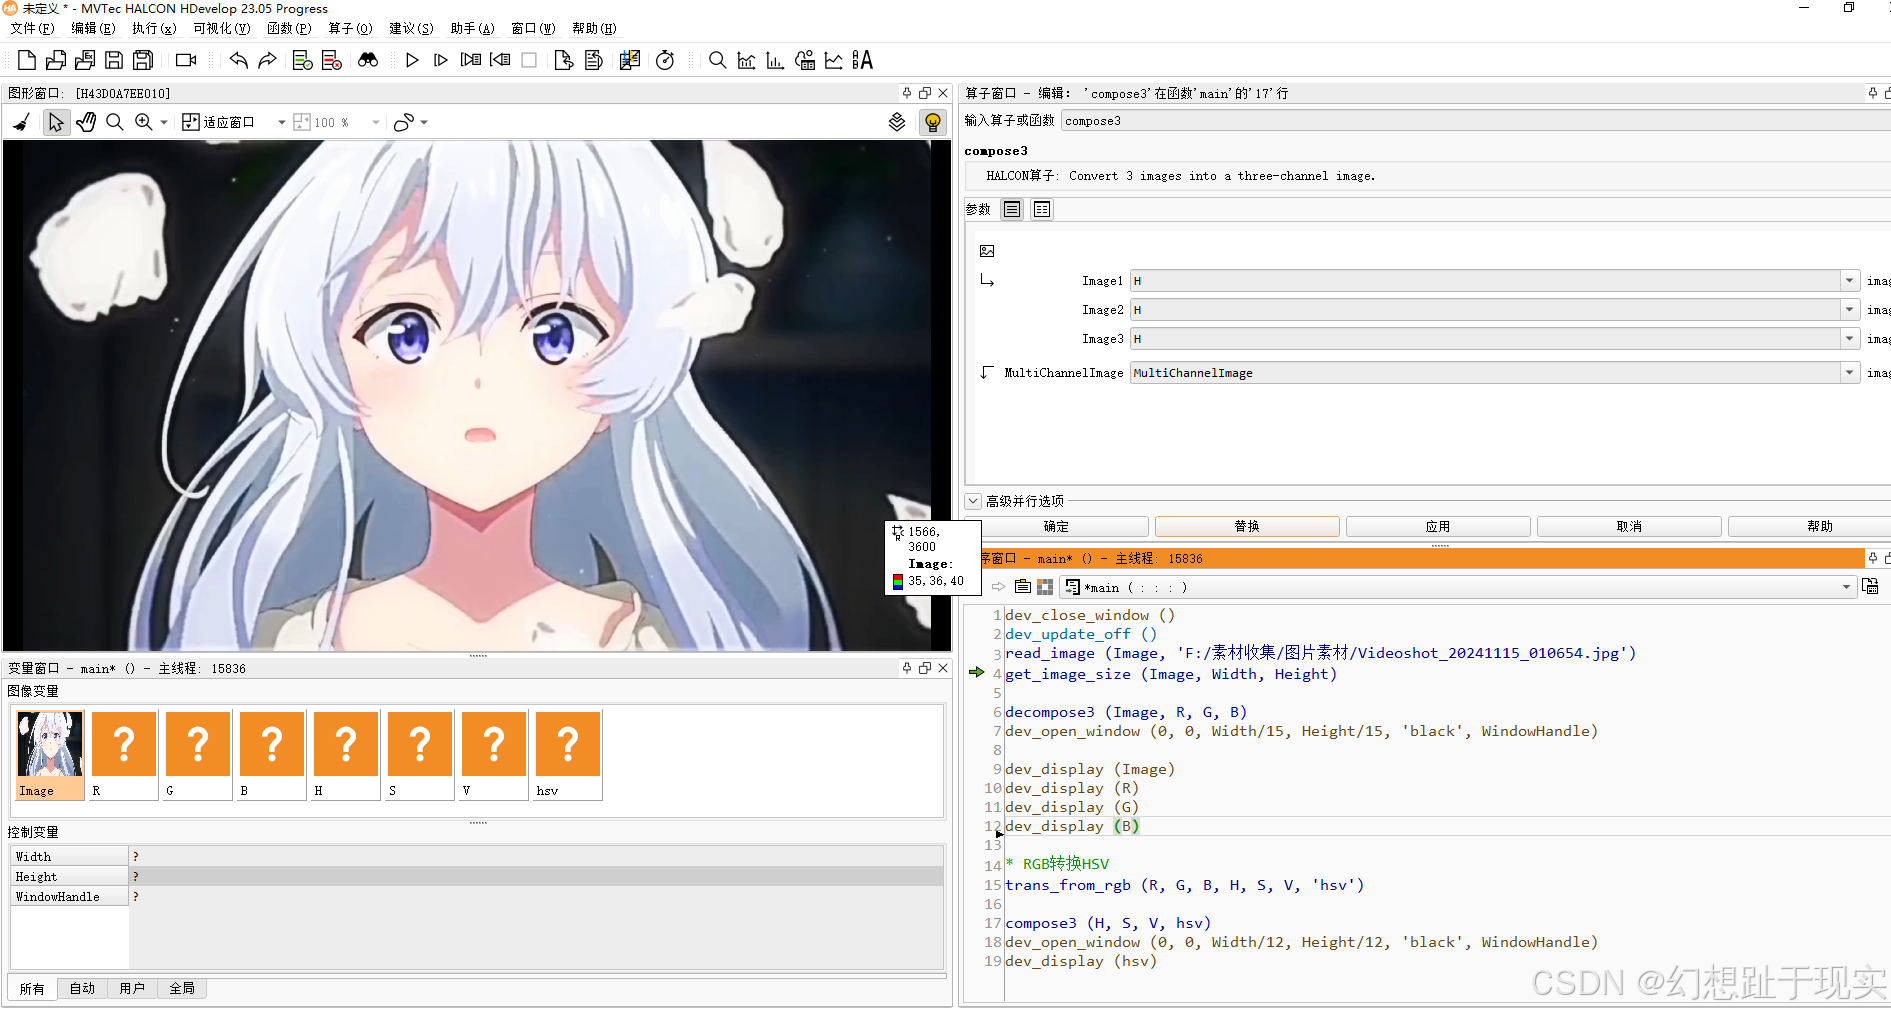
Task: Toggle the light bulb indicator in graphics window
Action: [x=933, y=122]
